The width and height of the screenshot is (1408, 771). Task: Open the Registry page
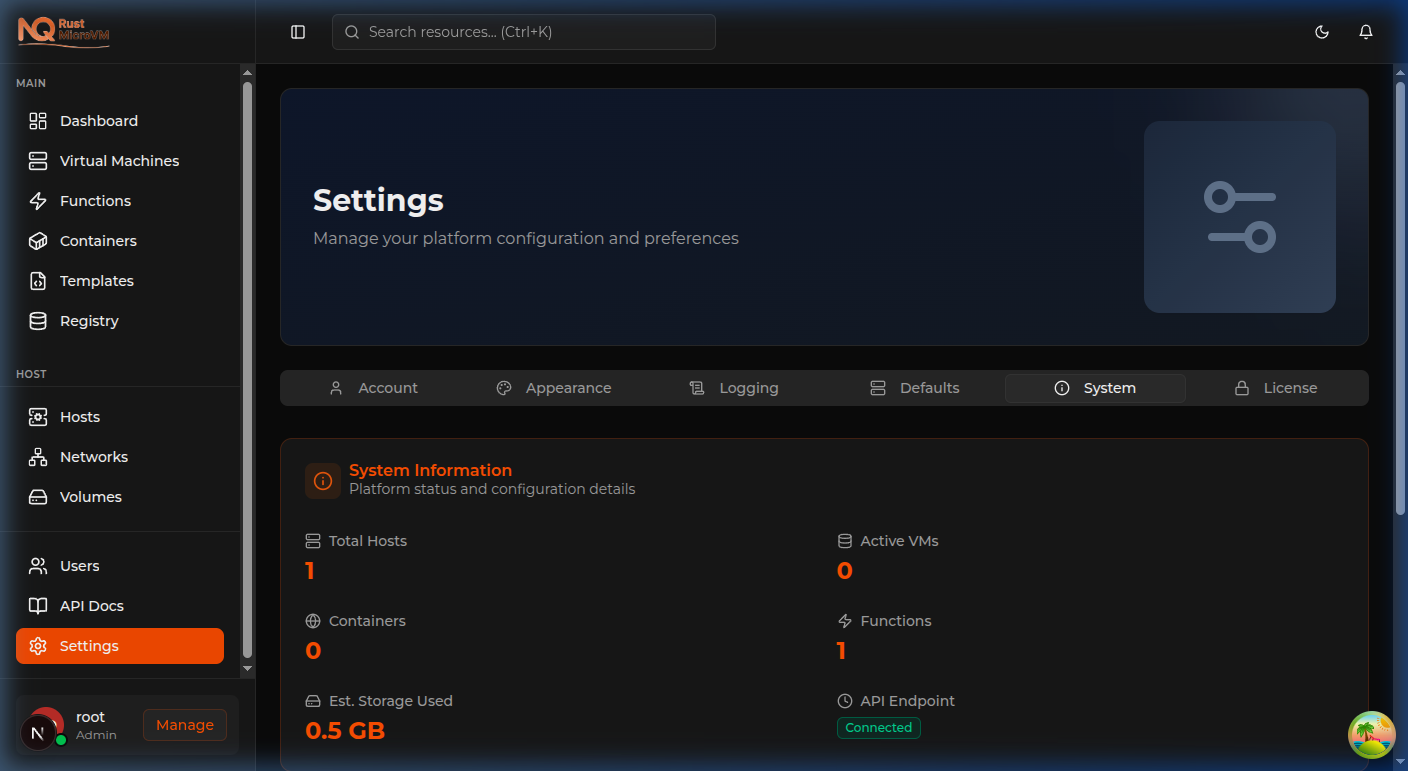91,320
